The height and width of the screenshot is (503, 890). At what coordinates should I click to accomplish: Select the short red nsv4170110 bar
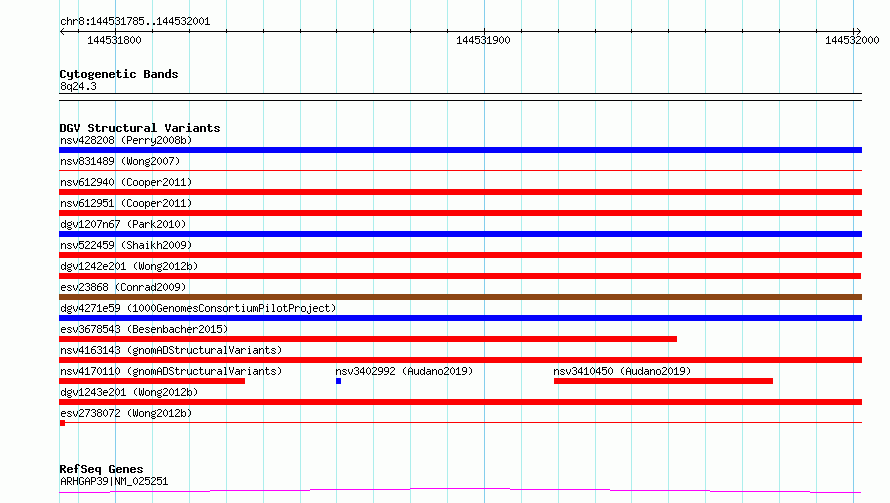click(x=152, y=381)
